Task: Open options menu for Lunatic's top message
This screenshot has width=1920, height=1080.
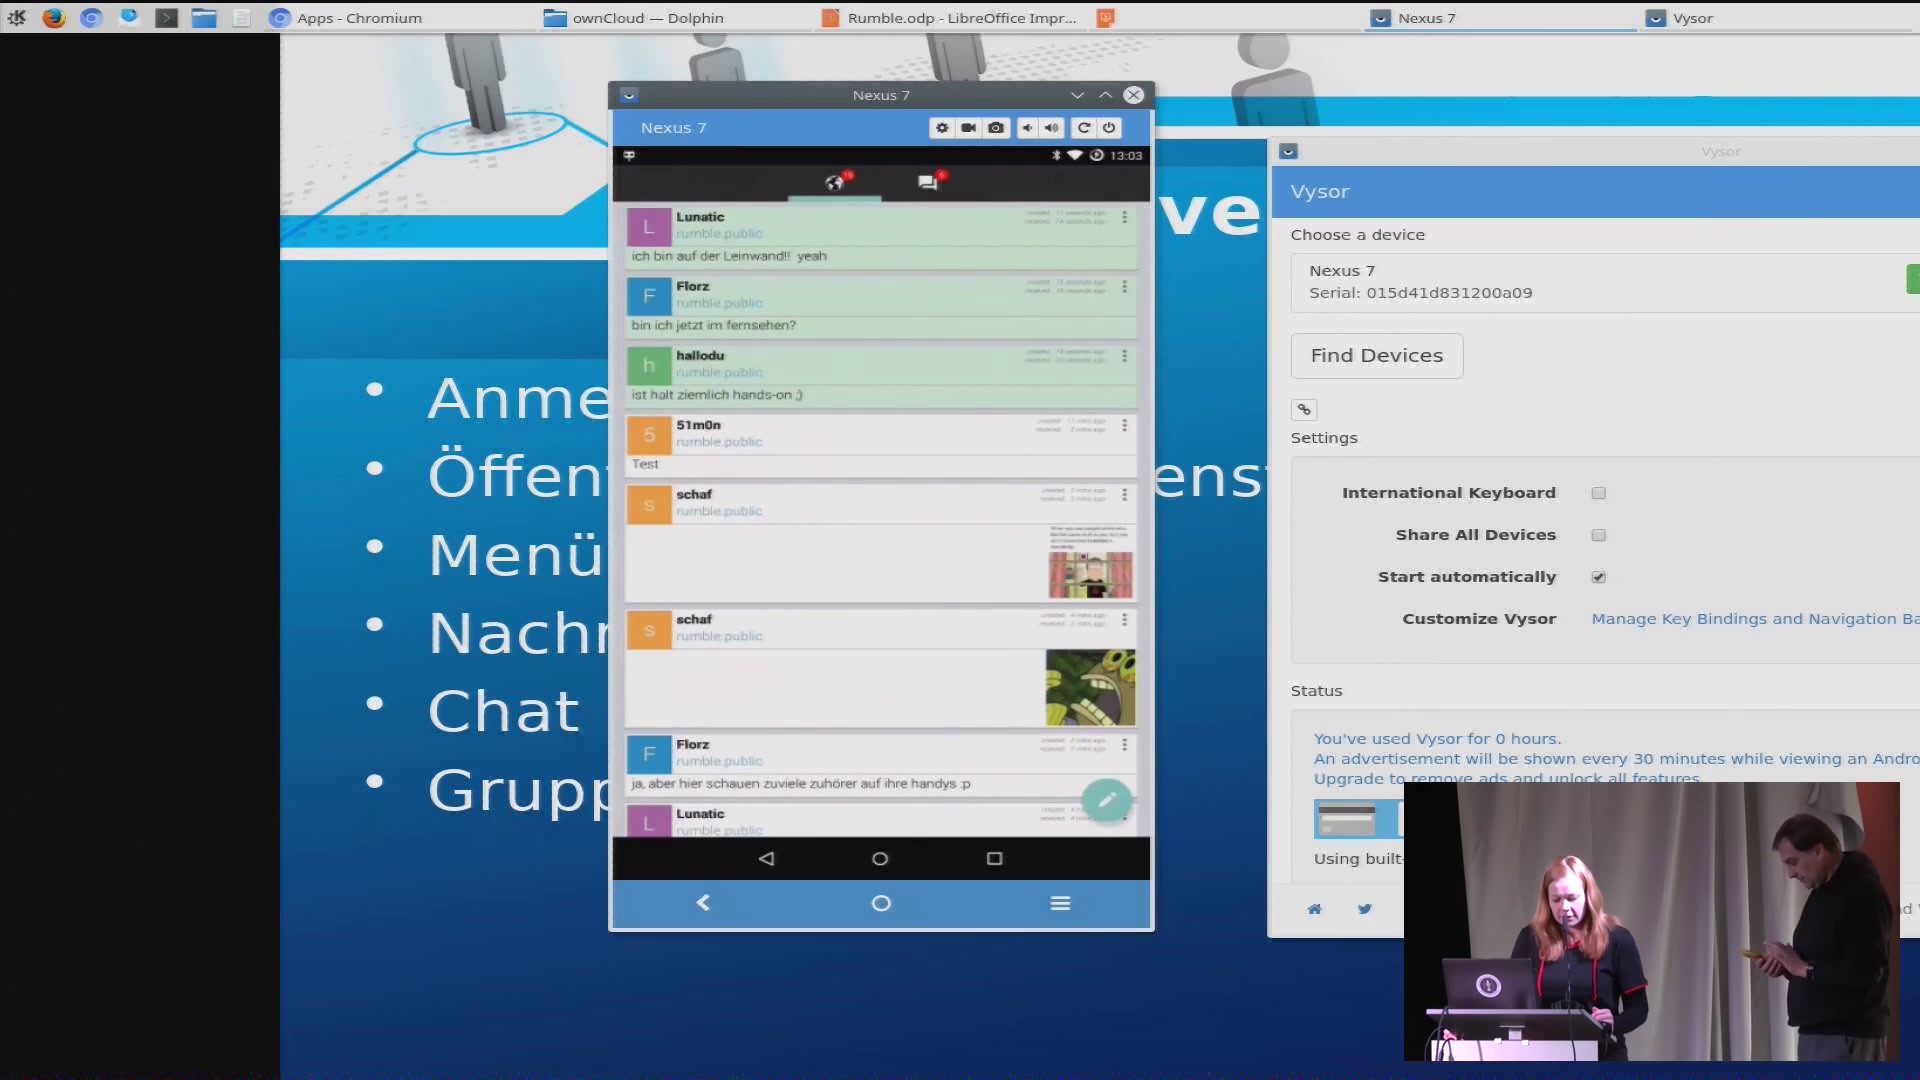Action: click(x=1124, y=217)
